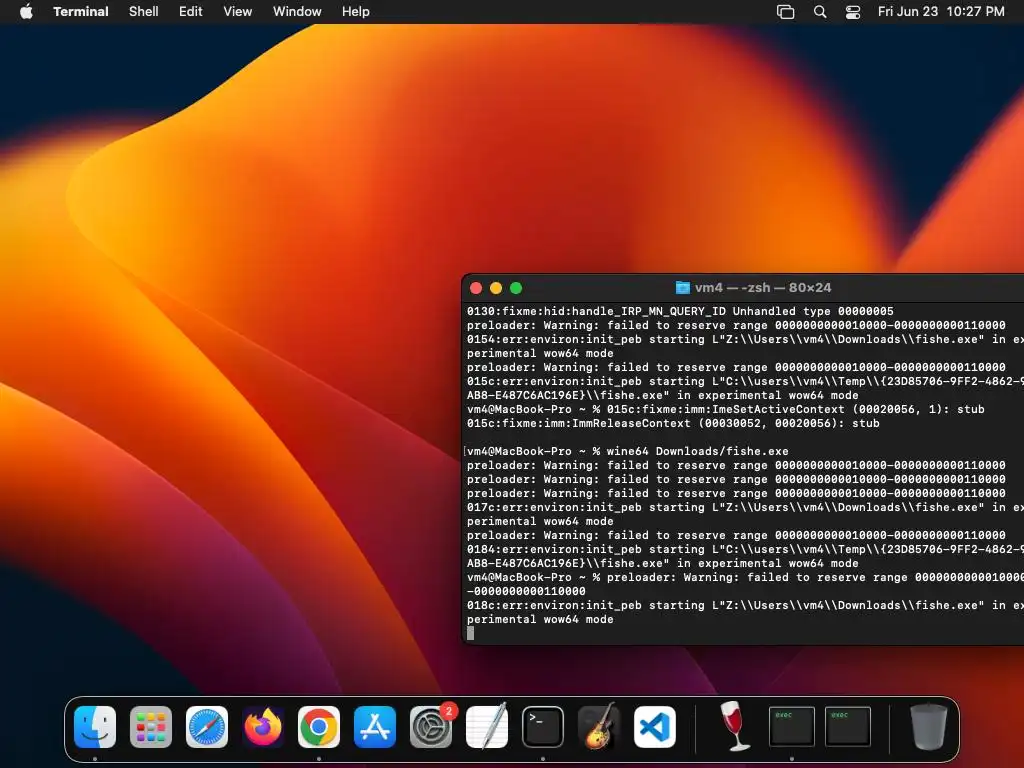This screenshot has height=768, width=1024.
Task: Click the first exec window in Dock
Action: pyautogui.click(x=792, y=726)
